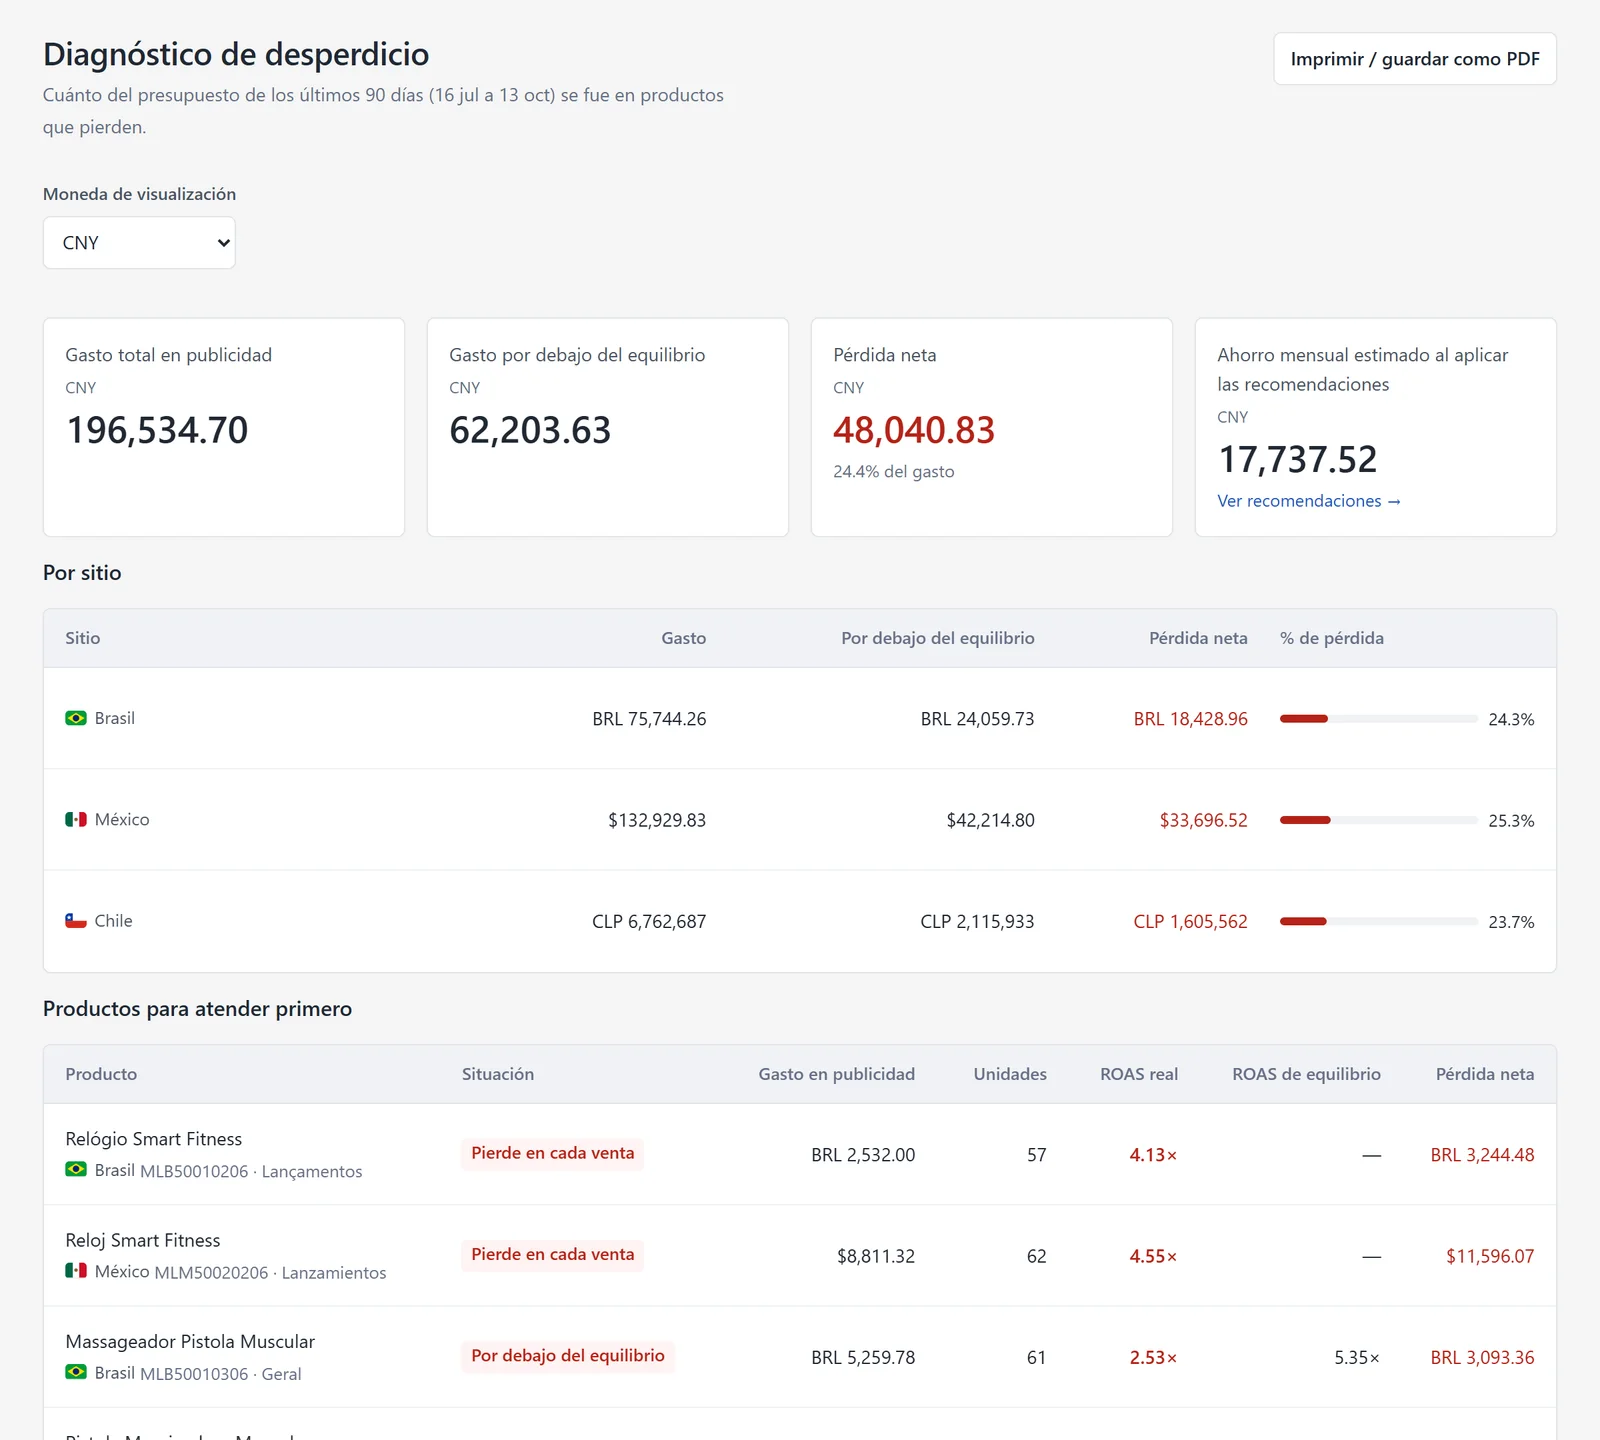
Task: Click total ad spend value 196,534.70
Action: click(x=157, y=430)
